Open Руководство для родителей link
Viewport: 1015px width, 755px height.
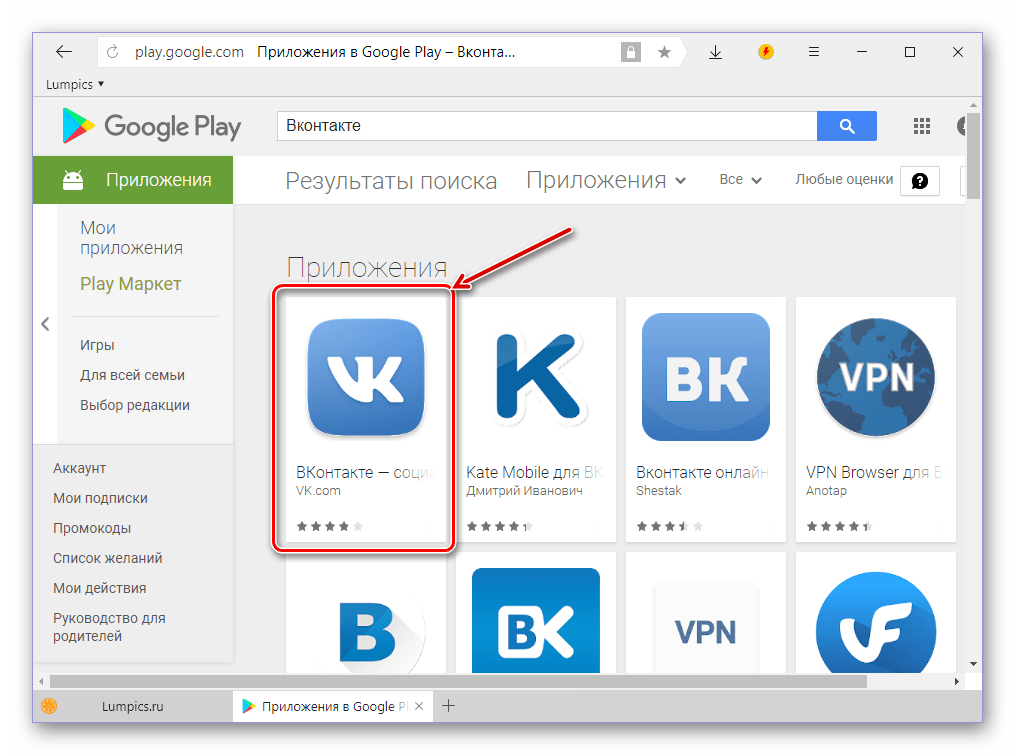click(109, 627)
